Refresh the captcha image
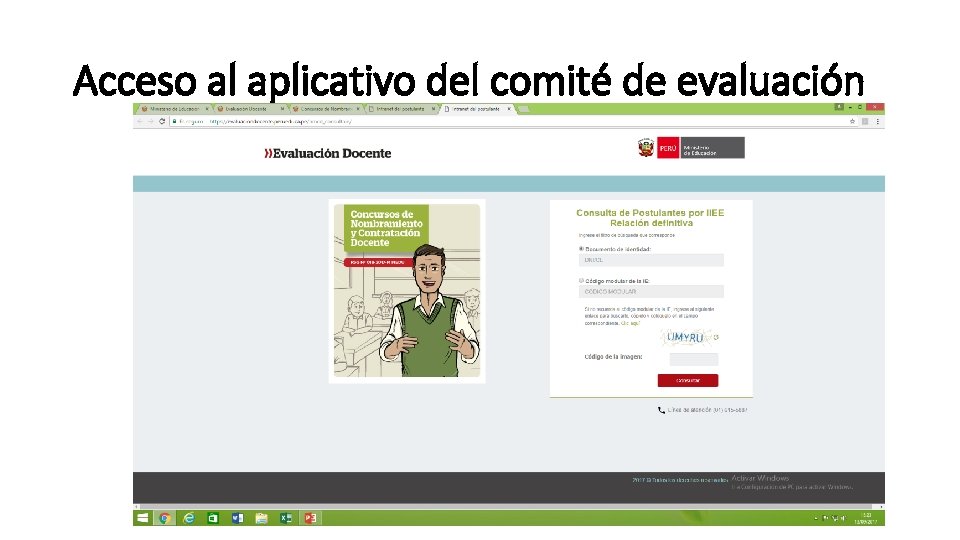The width and height of the screenshot is (960, 540). tap(716, 337)
